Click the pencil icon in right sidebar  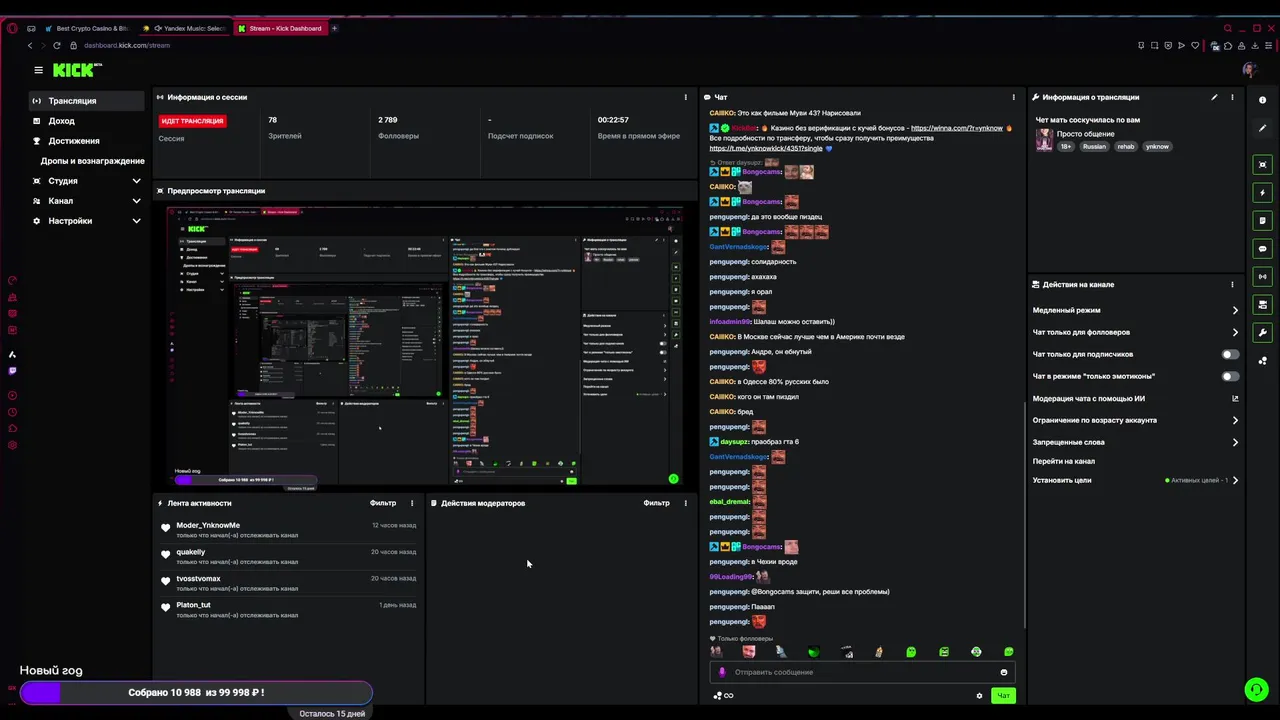coord(1263,129)
